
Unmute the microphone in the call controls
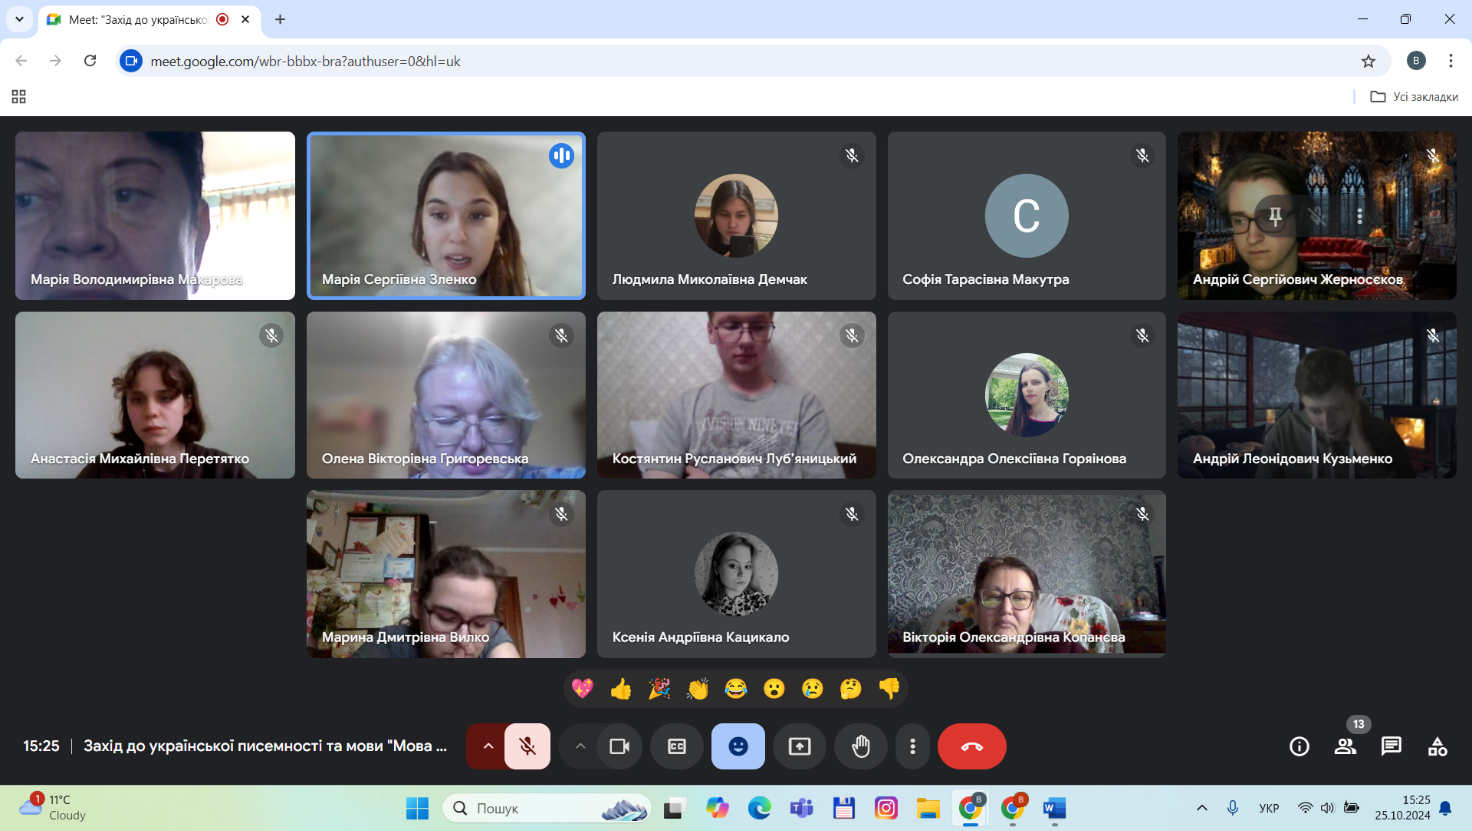pos(527,746)
